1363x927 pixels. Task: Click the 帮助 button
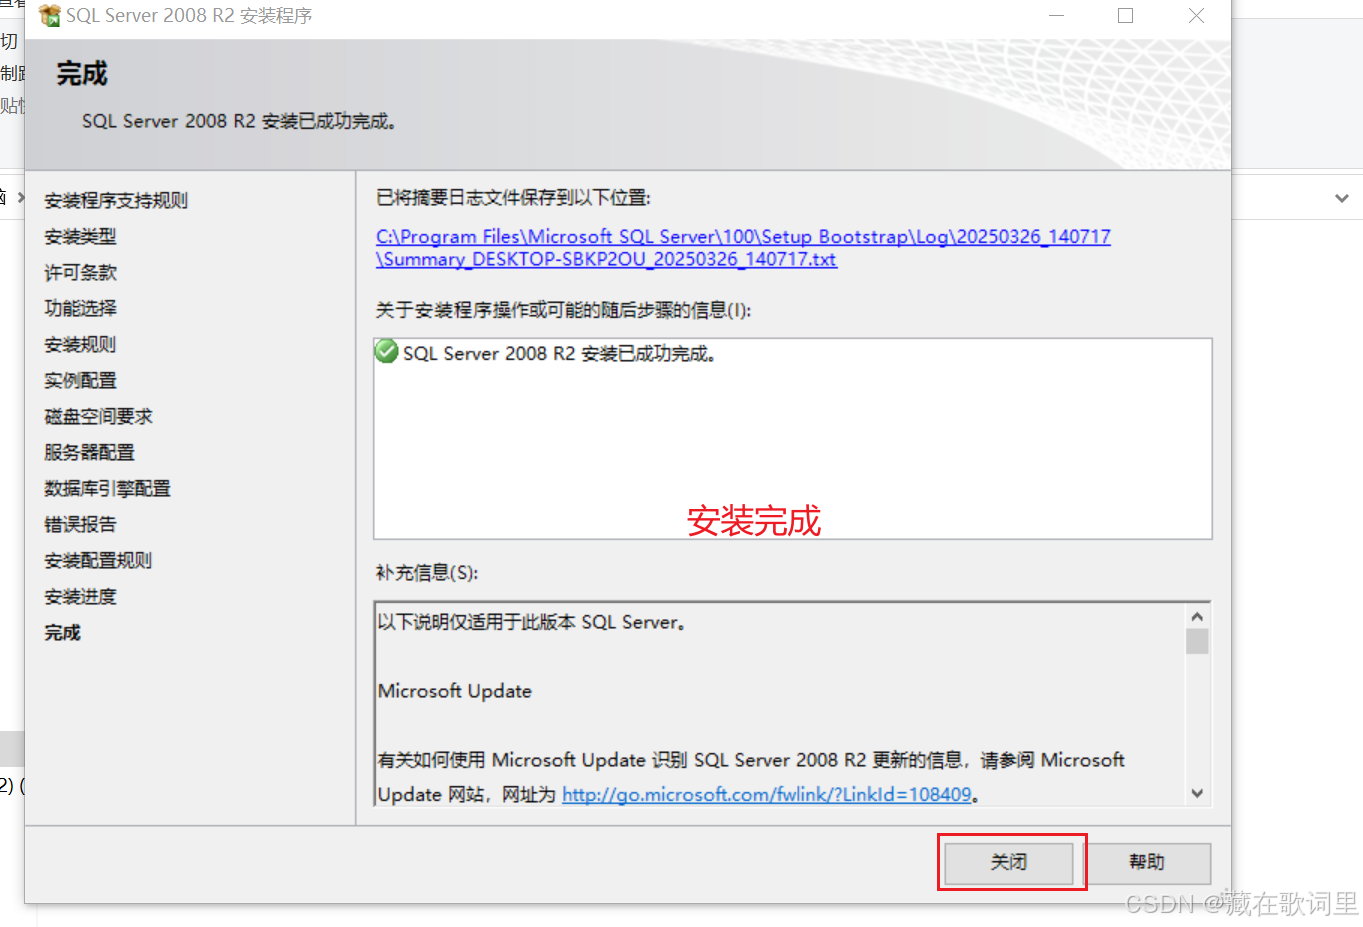[1147, 862]
